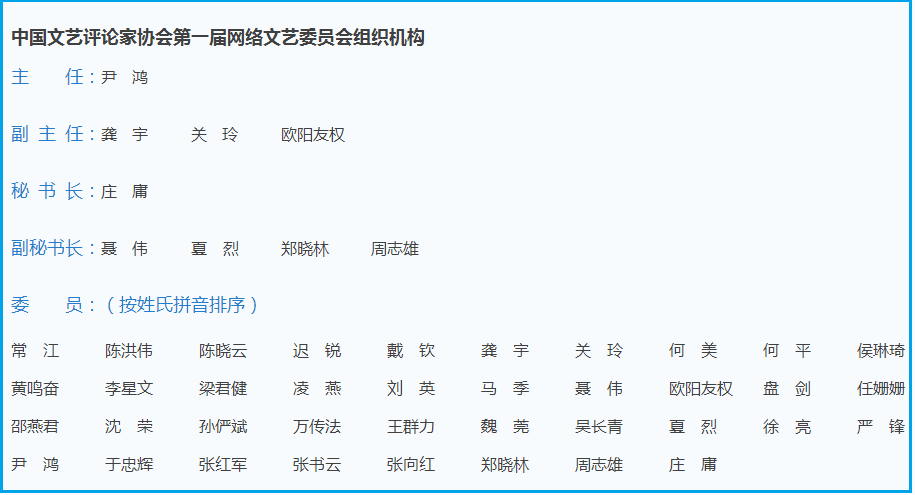Image resolution: width=915 pixels, height=495 pixels.
Task: Select the name 魏莞
Action: 505,427
